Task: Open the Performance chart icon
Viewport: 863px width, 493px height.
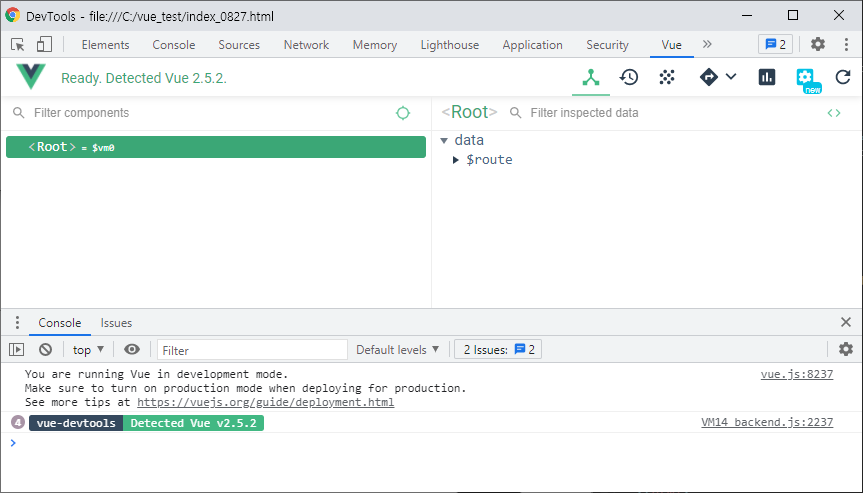Action: tap(767, 77)
